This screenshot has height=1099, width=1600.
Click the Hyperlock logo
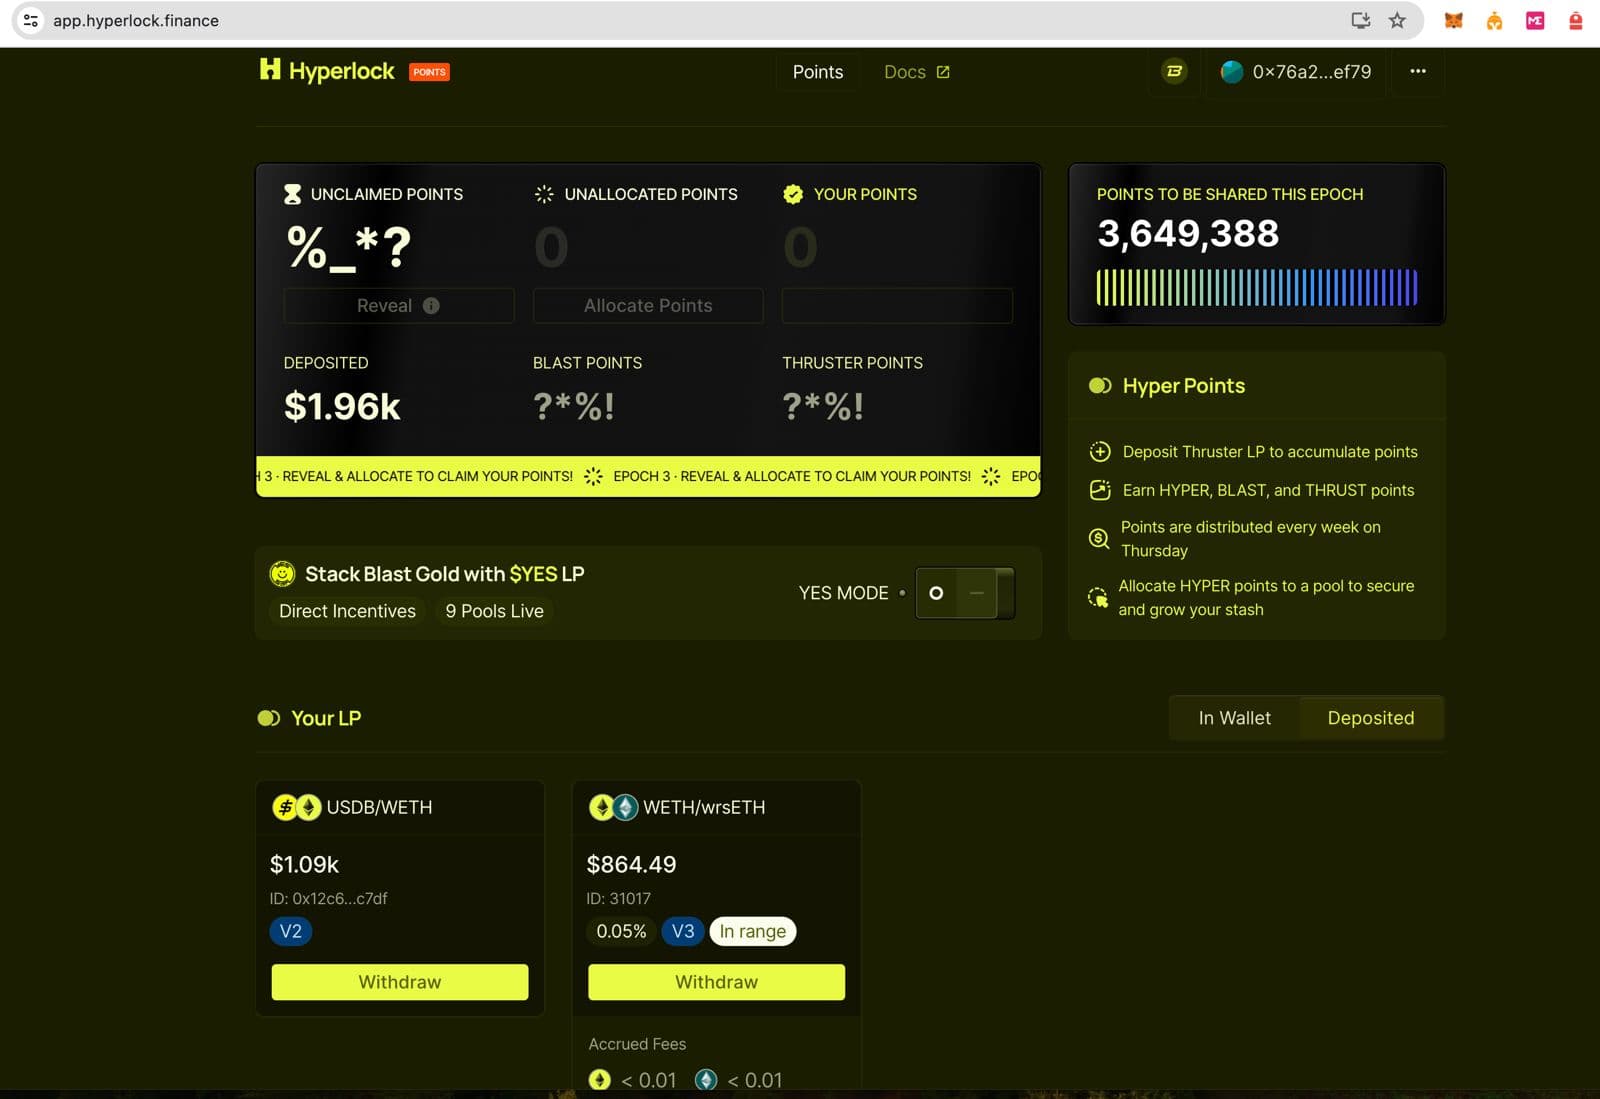327,70
